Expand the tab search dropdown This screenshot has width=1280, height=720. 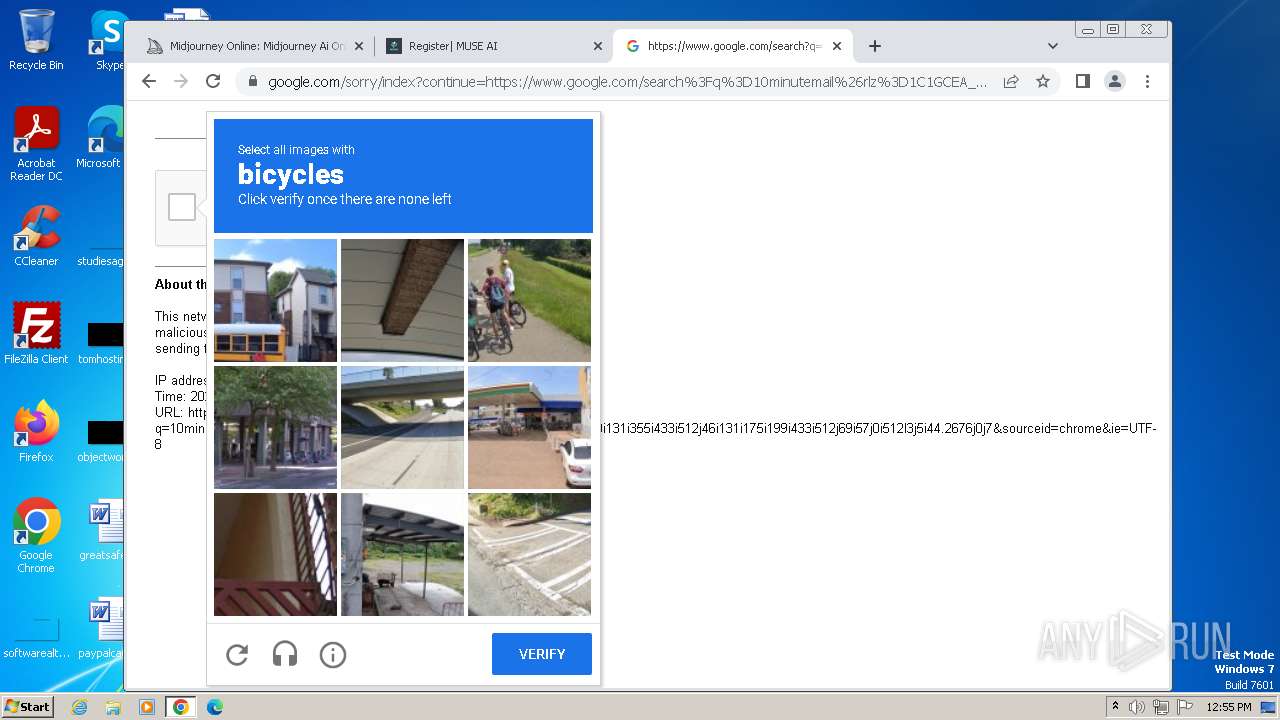[x=1052, y=46]
